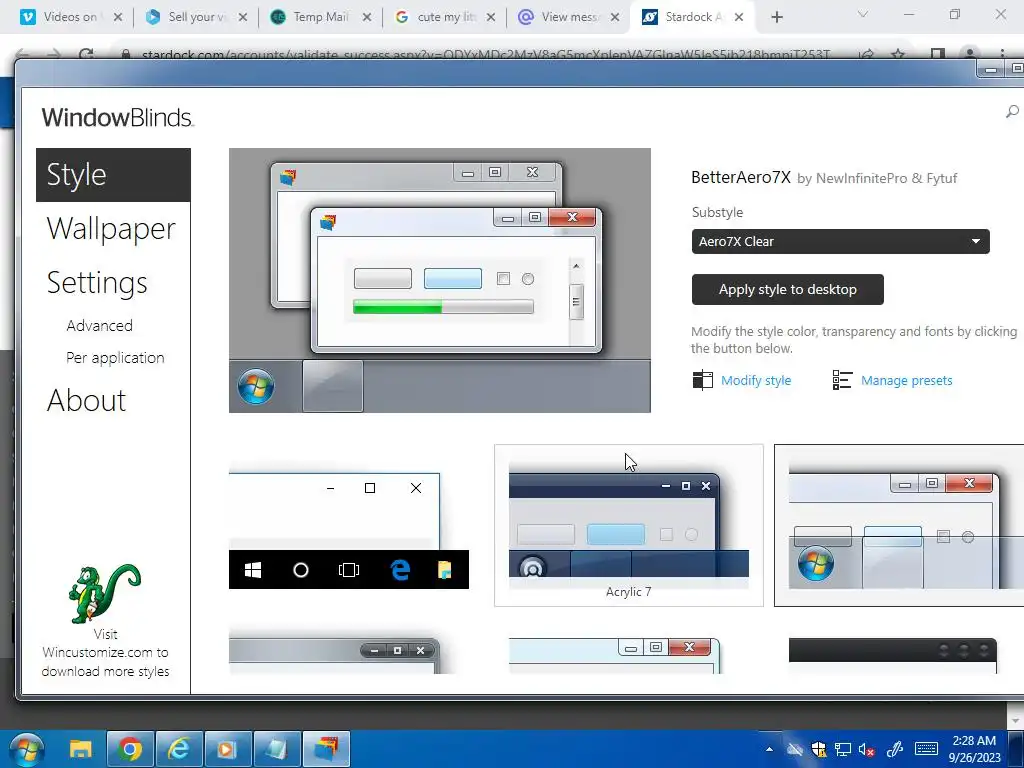The width and height of the screenshot is (1024, 768).
Task: Show hidden system tray icons arrow
Action: coord(769,749)
